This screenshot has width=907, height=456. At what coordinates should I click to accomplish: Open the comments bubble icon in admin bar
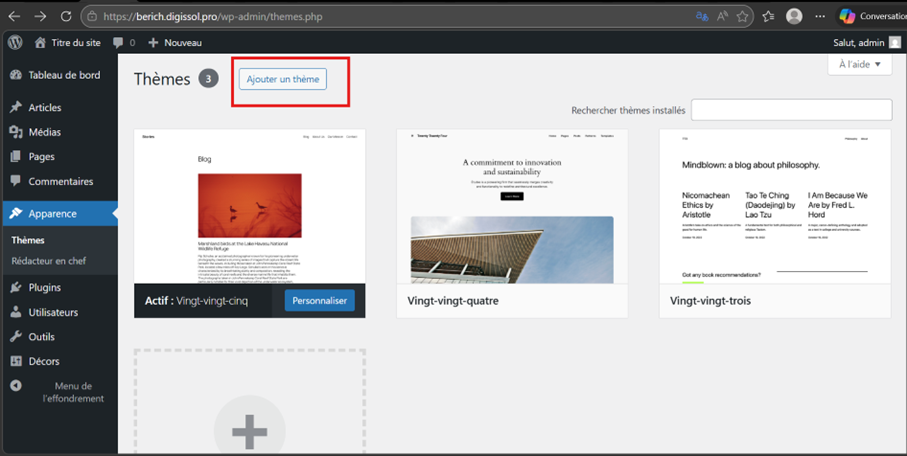[x=119, y=43]
